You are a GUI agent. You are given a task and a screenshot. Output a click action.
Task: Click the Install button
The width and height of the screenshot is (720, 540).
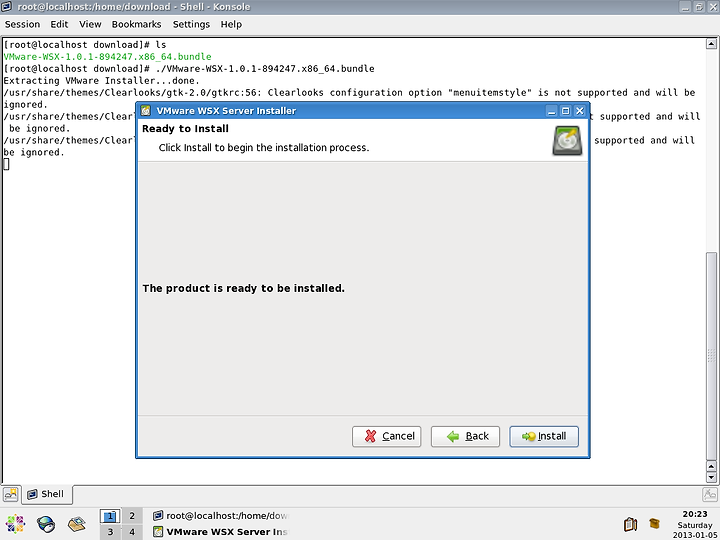[544, 436]
